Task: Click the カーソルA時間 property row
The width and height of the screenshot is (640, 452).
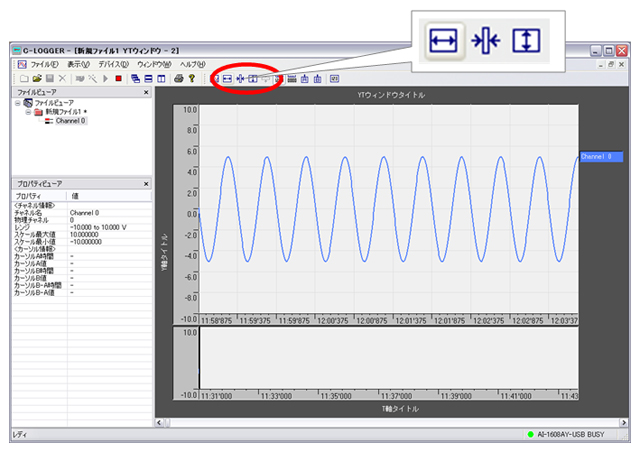Action: click(82, 256)
